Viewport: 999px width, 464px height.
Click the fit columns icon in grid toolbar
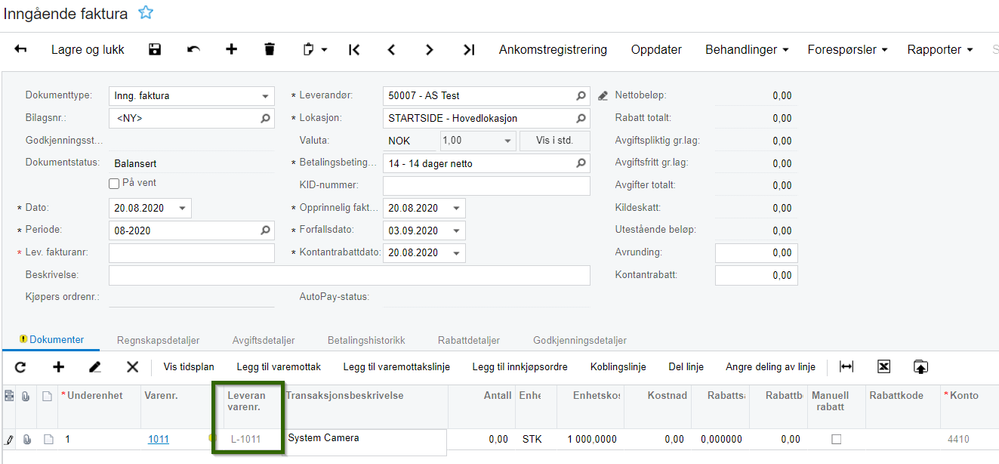click(846, 367)
